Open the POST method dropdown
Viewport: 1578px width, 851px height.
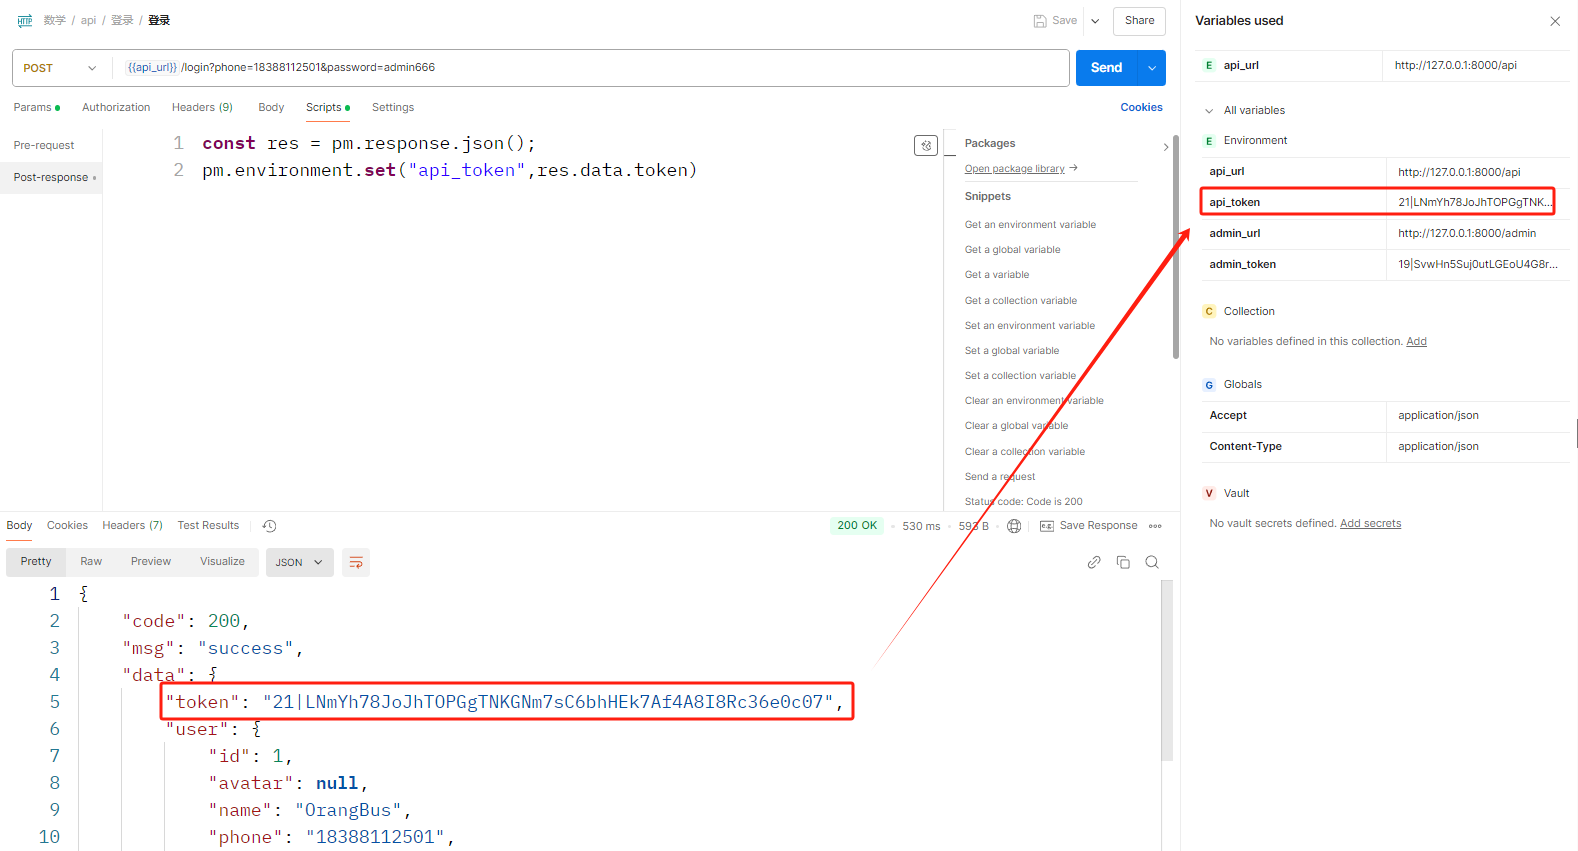(60, 68)
